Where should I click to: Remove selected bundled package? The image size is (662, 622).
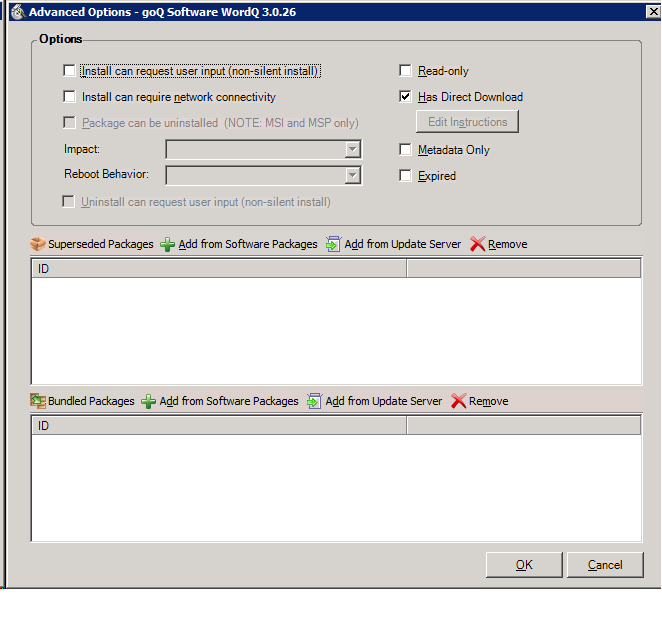click(488, 401)
